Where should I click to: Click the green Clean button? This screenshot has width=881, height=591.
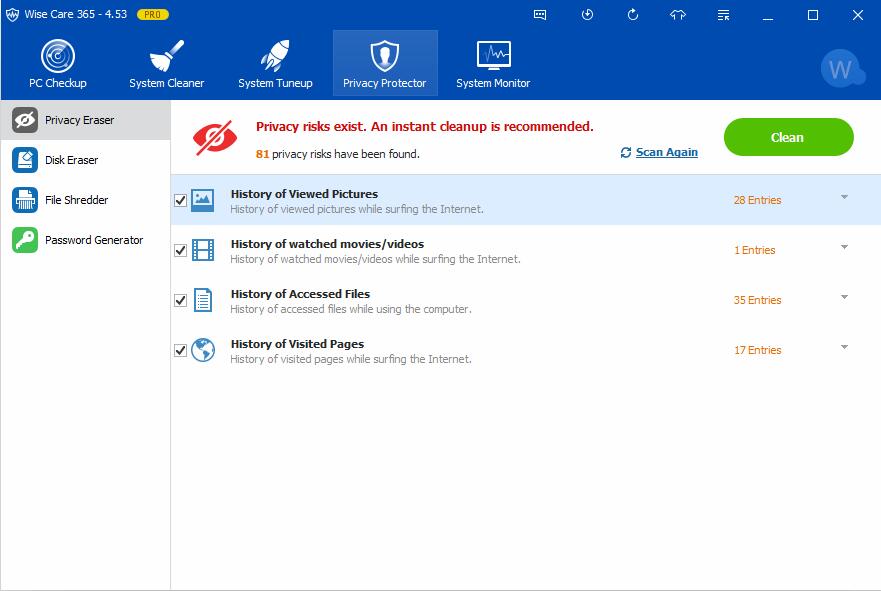pos(788,137)
